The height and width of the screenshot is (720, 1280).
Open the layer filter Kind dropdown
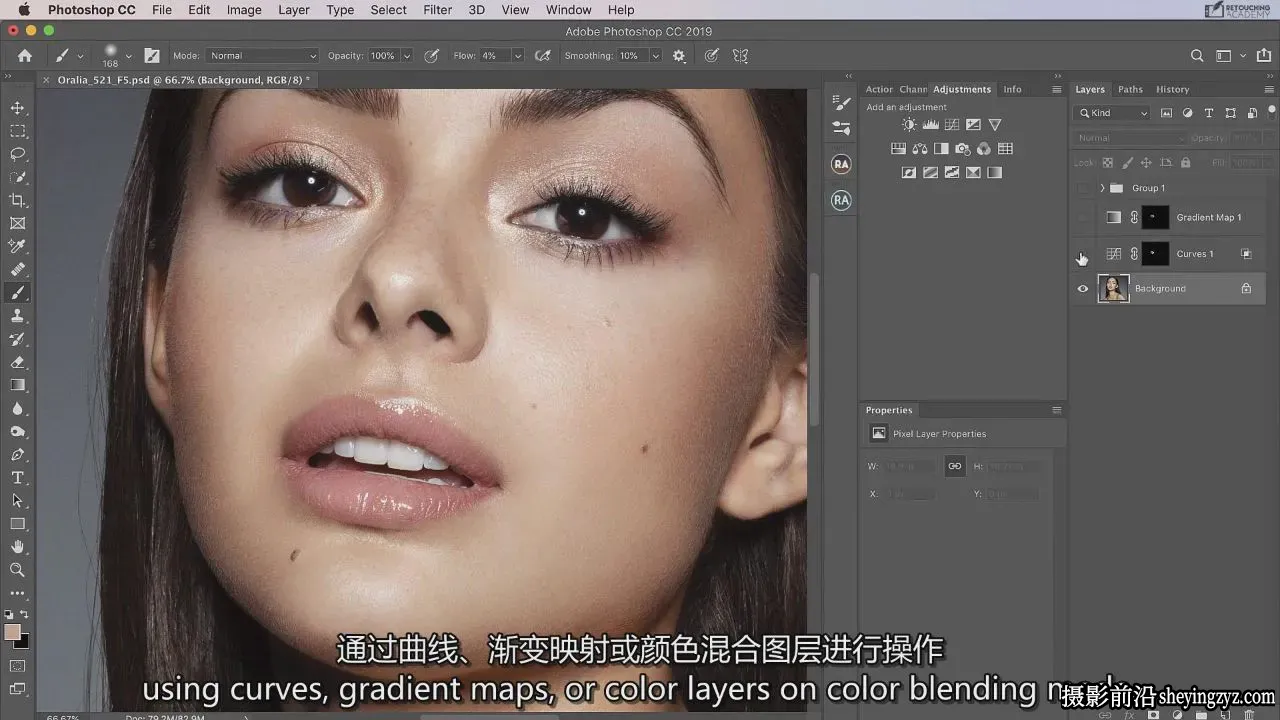coord(1113,114)
